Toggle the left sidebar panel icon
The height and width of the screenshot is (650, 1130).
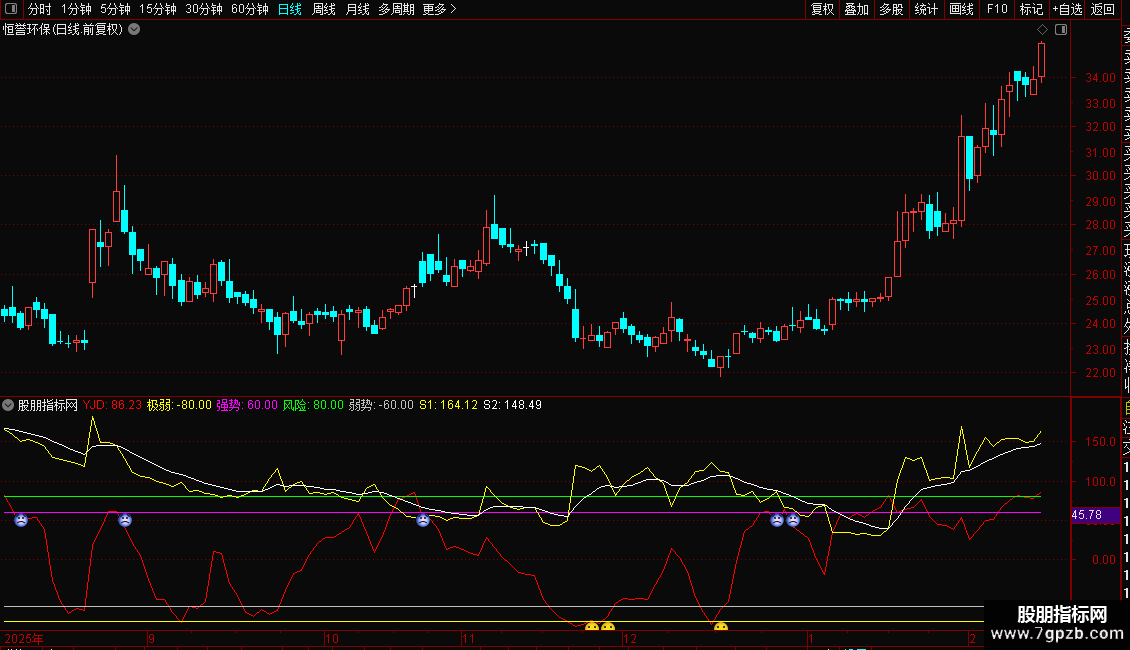tap(9, 9)
